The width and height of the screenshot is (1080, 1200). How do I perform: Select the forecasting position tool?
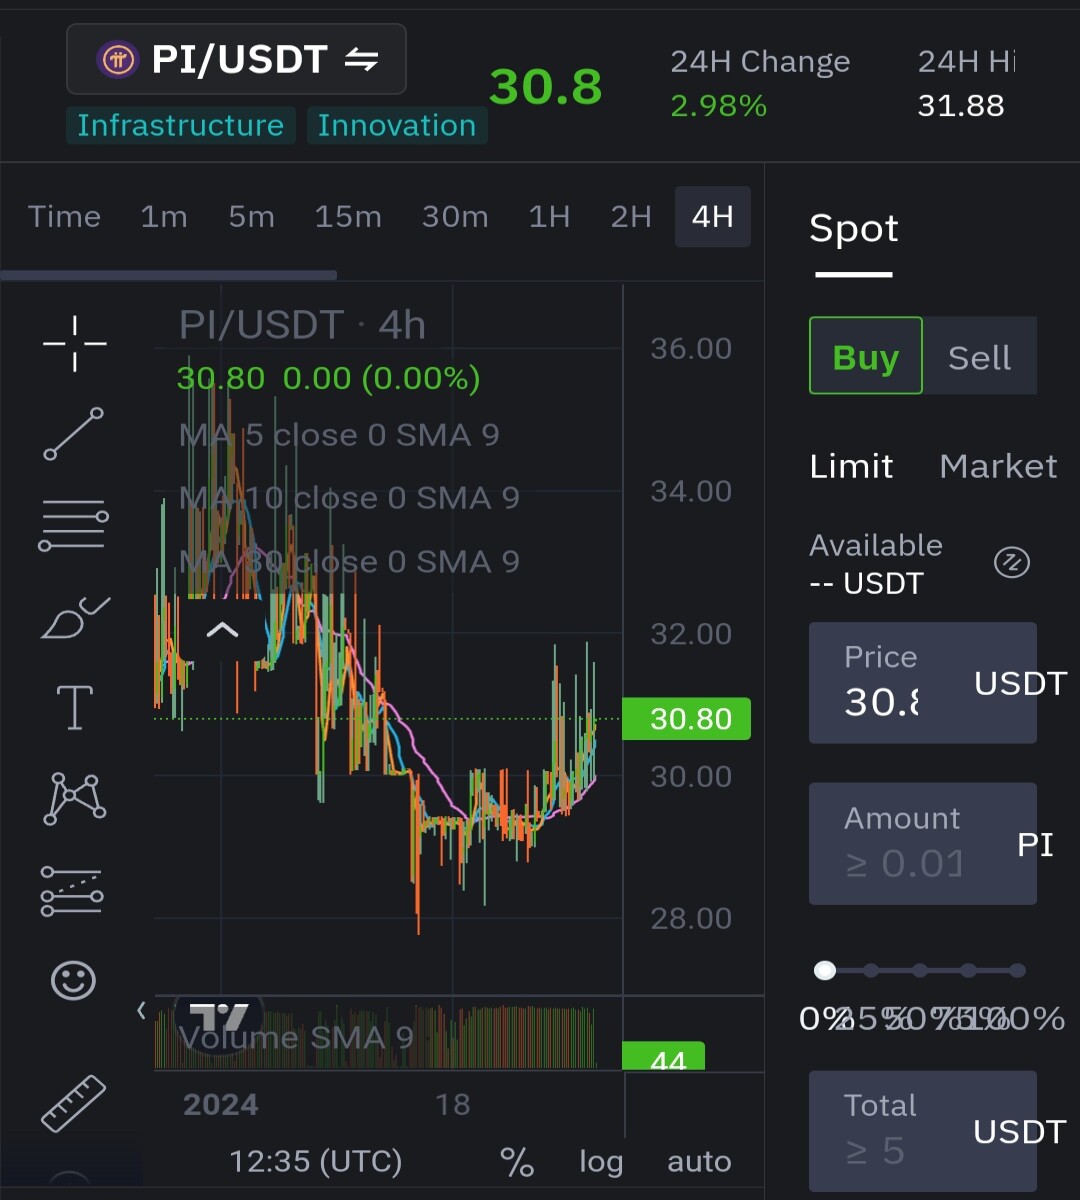pos(72,890)
